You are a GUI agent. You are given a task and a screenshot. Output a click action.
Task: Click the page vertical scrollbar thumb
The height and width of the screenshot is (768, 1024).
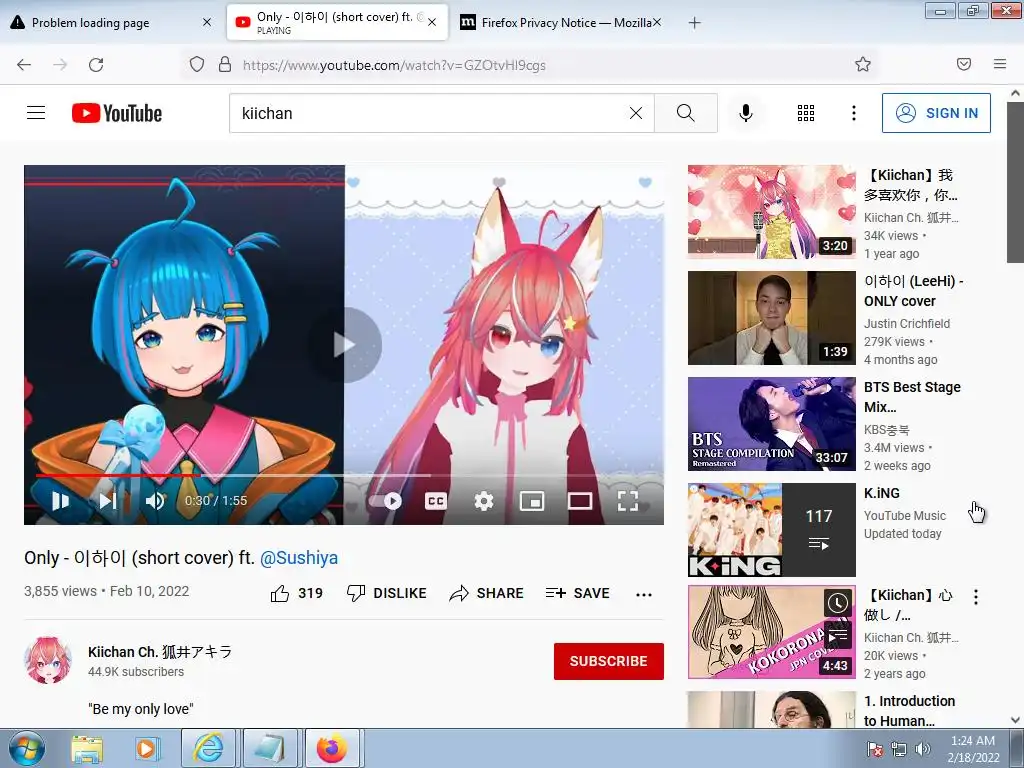point(1015,182)
